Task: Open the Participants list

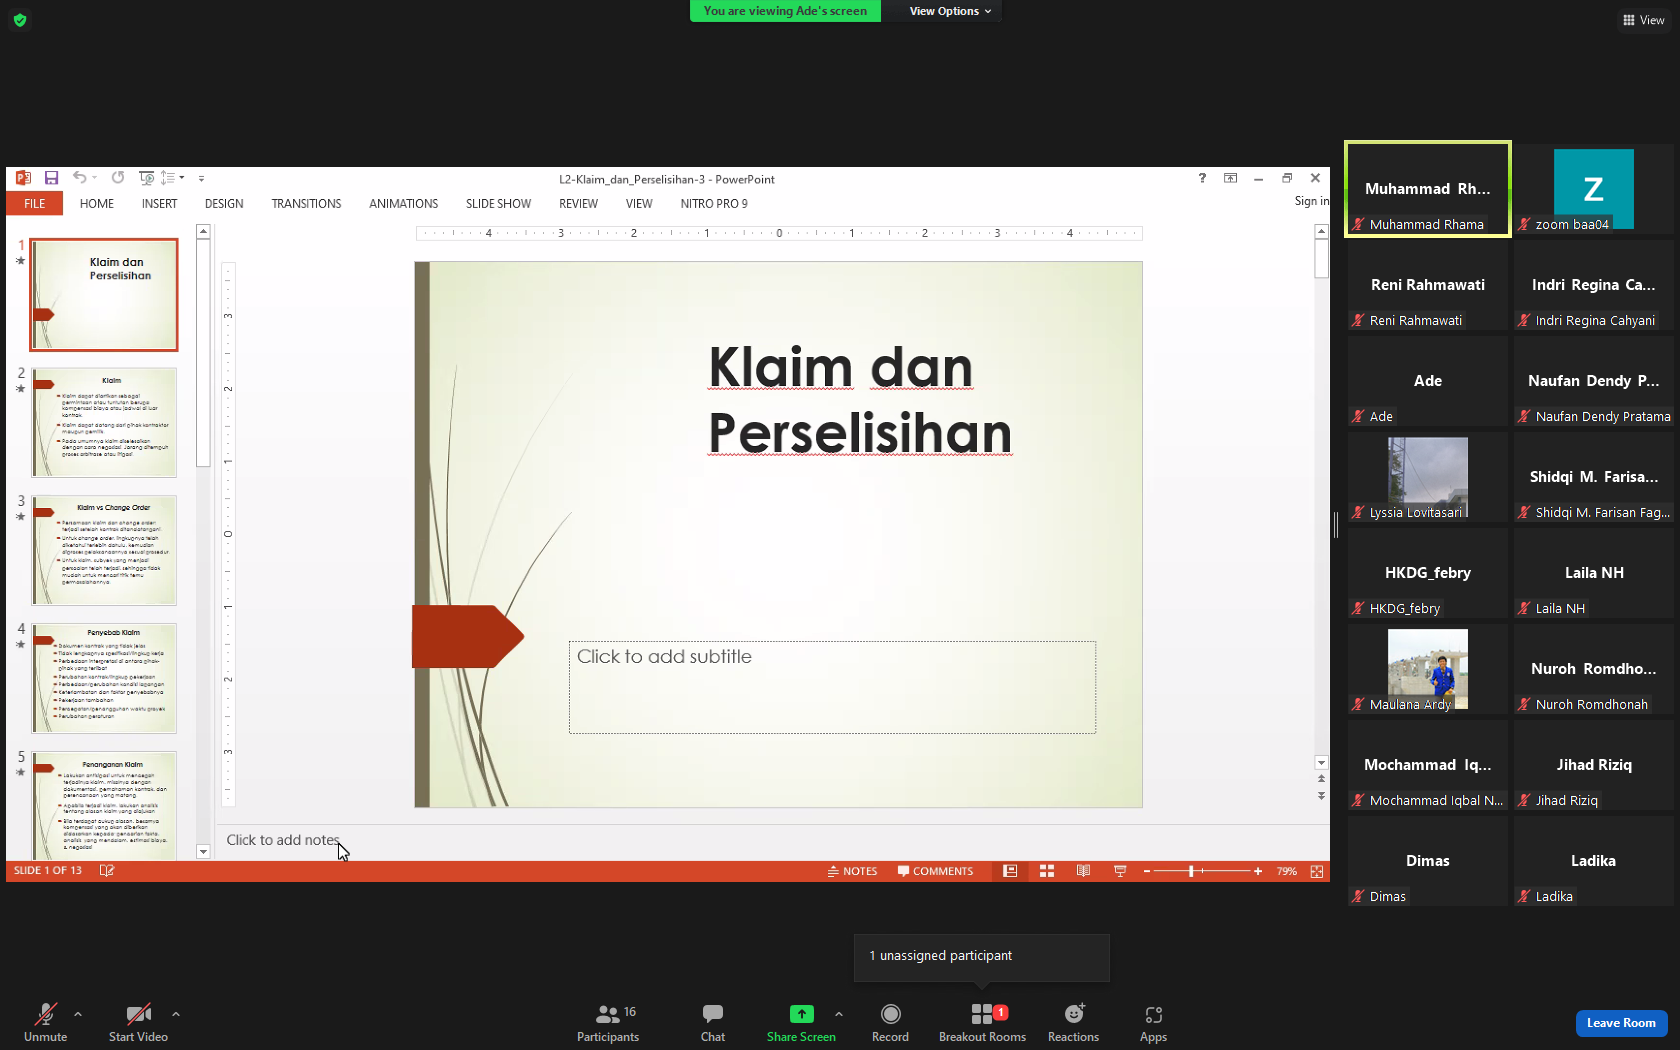Action: 608,1022
